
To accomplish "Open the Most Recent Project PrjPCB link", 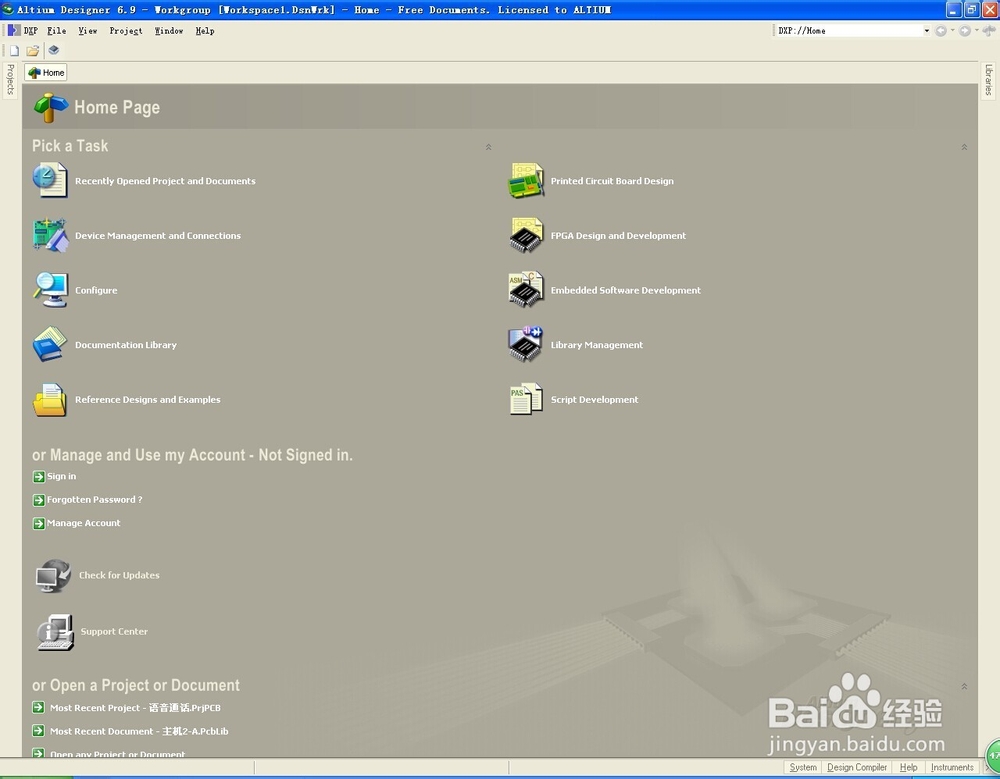I will (x=135, y=708).
